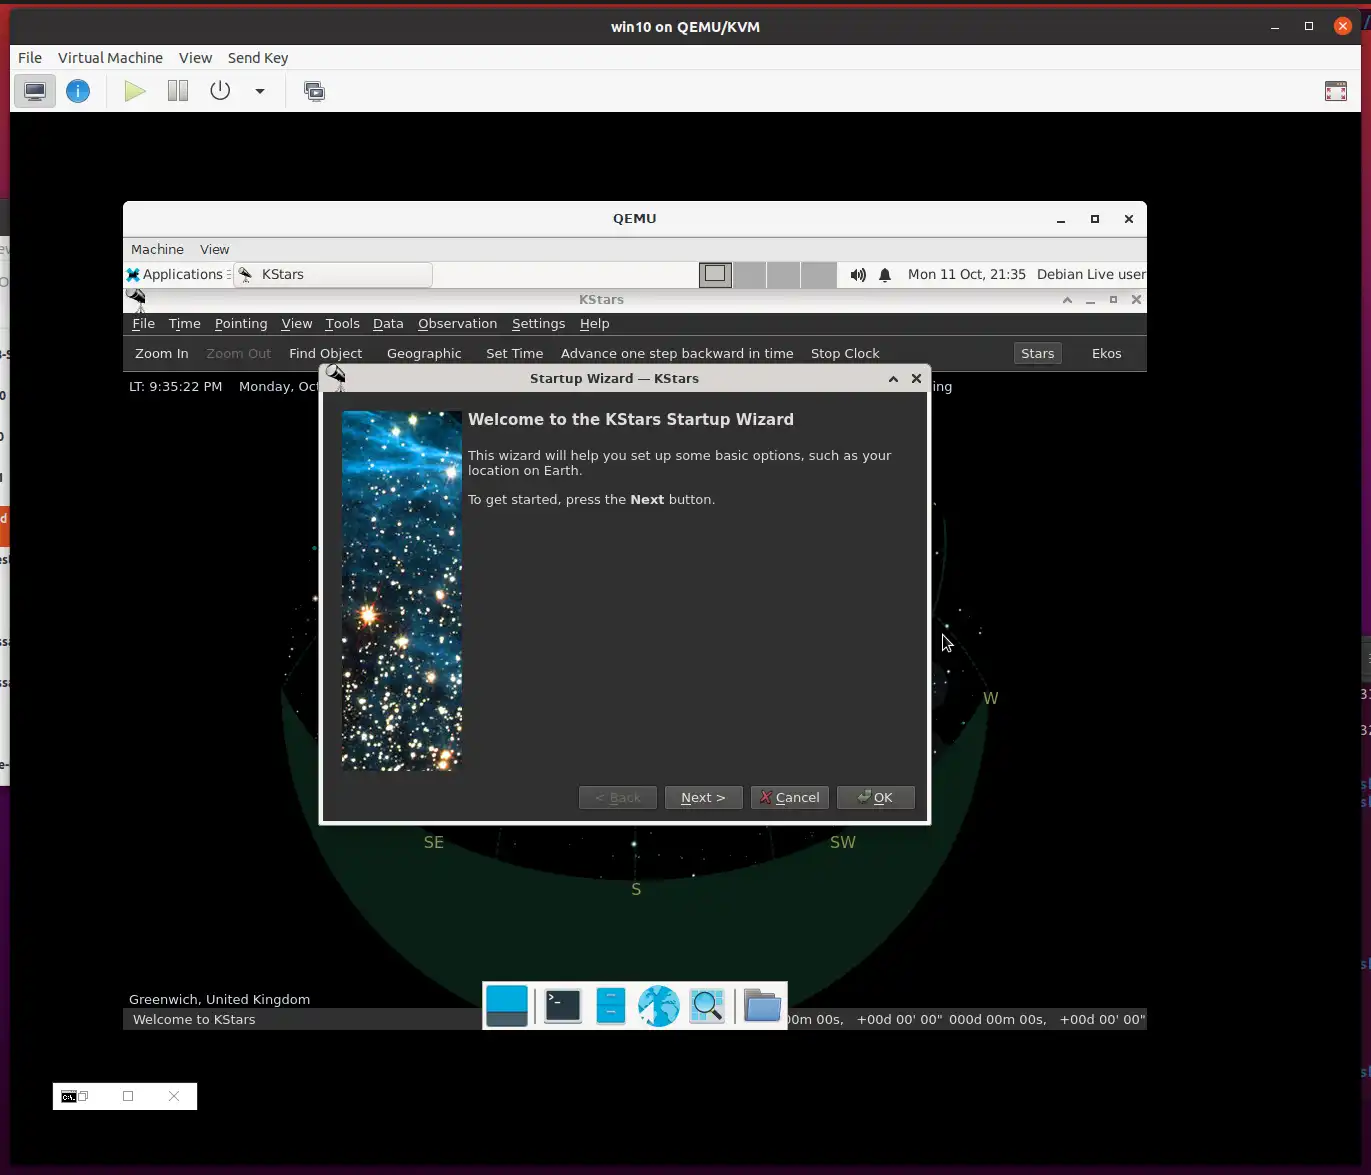Click Stop Clock toolbar action

pos(845,353)
